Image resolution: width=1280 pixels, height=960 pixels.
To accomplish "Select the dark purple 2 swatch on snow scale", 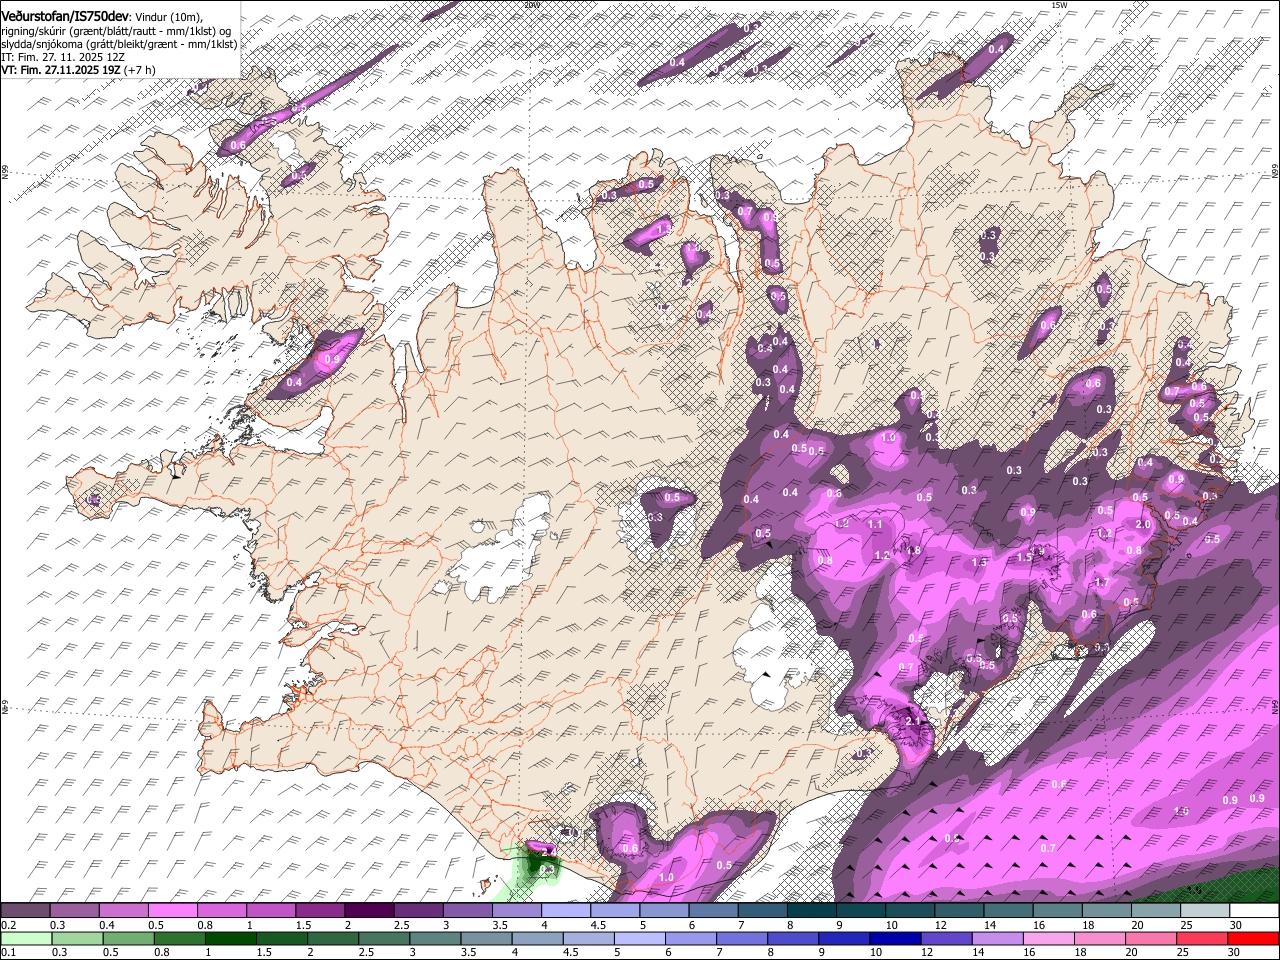I will click(x=369, y=911).
